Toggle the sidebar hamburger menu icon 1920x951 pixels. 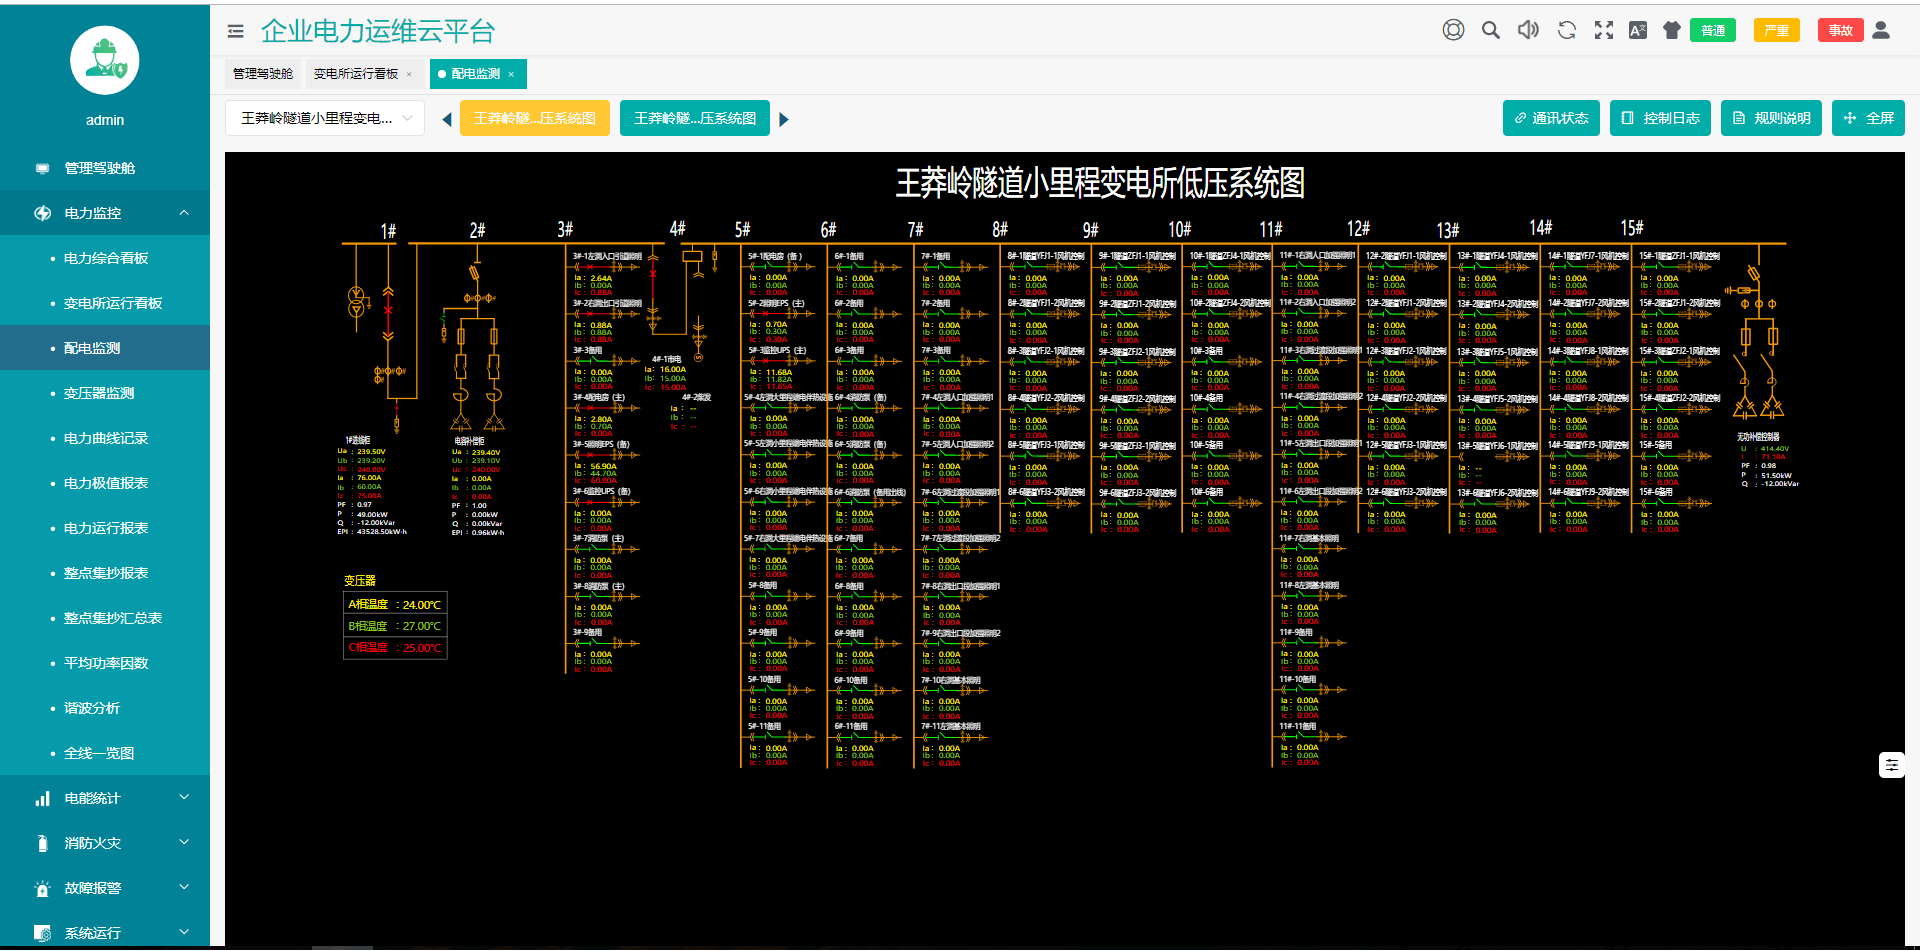point(235,31)
